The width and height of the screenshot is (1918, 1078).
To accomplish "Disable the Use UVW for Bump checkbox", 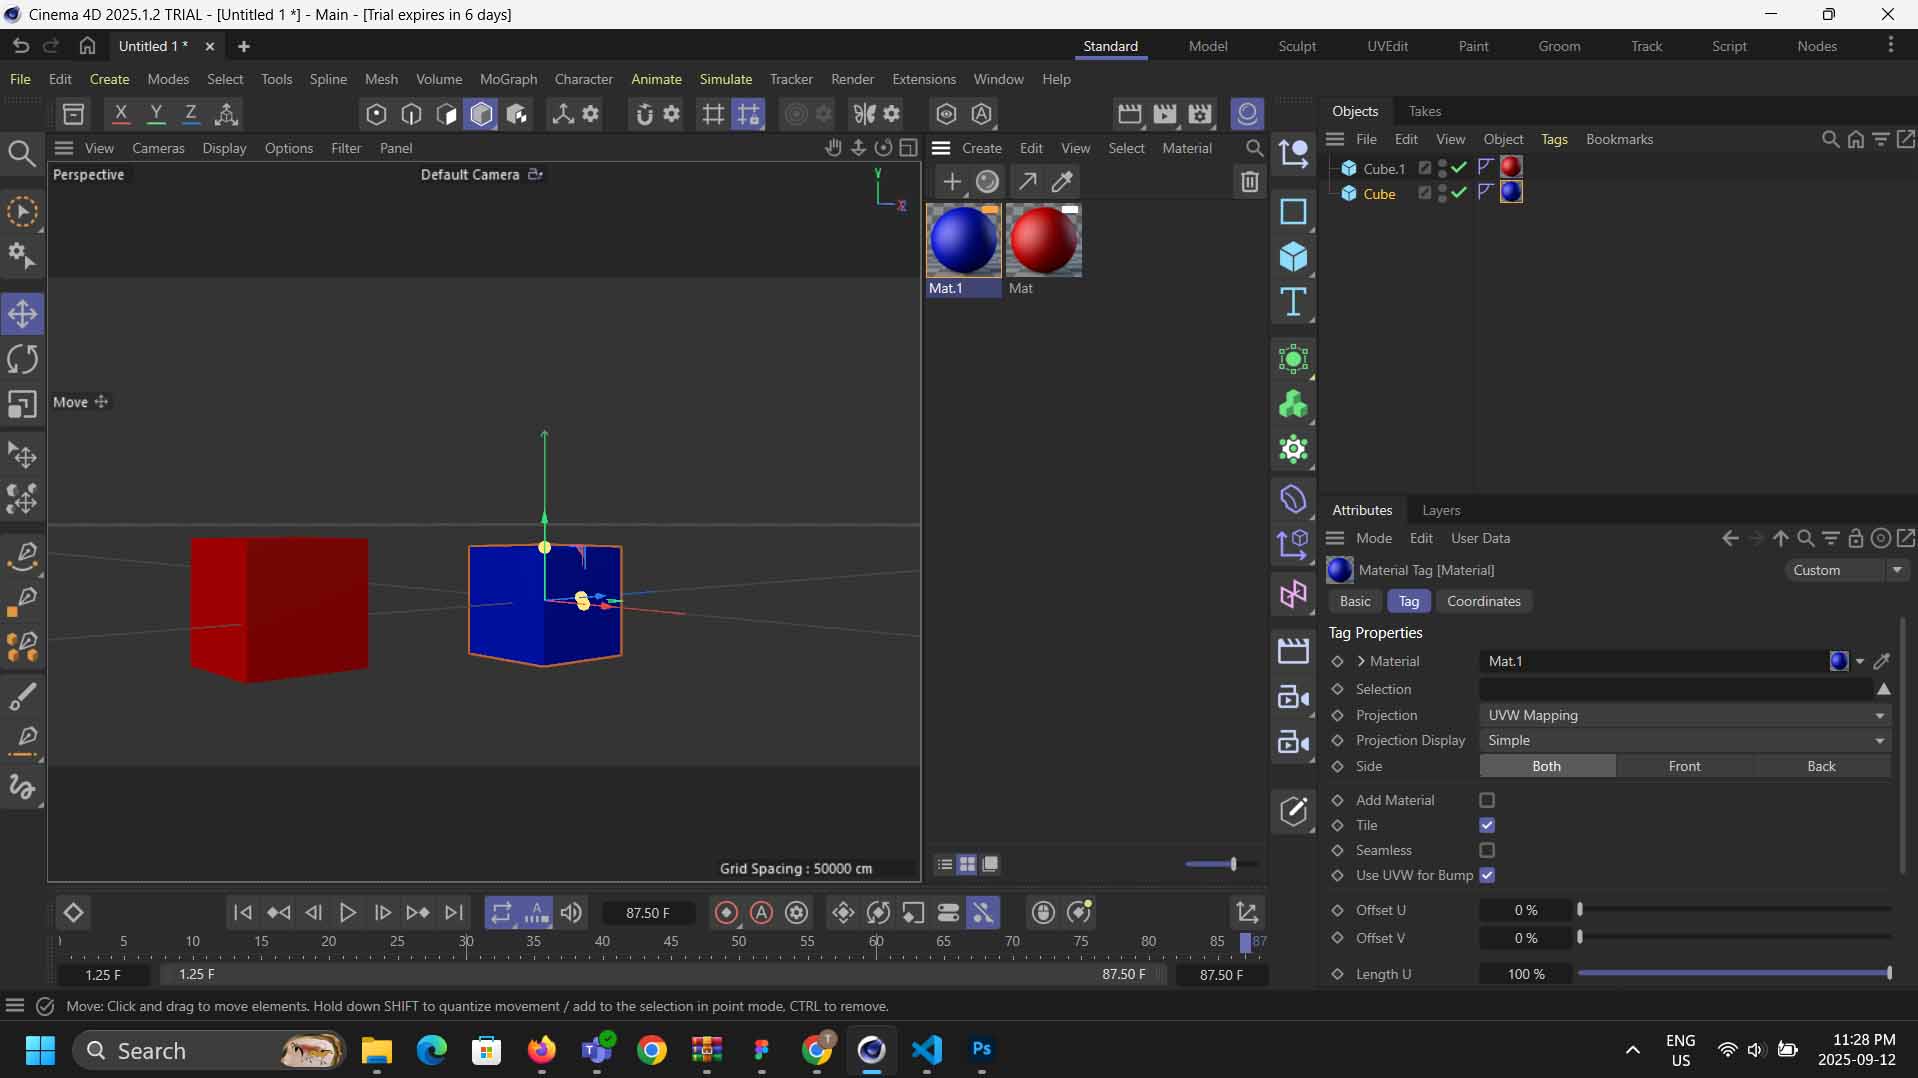I will (x=1486, y=875).
